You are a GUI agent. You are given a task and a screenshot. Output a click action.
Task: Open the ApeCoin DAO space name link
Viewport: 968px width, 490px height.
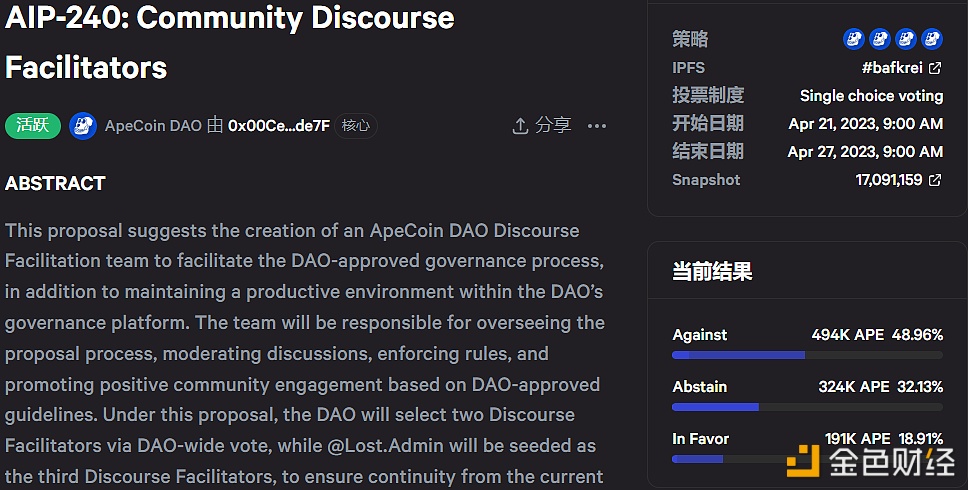click(153, 126)
